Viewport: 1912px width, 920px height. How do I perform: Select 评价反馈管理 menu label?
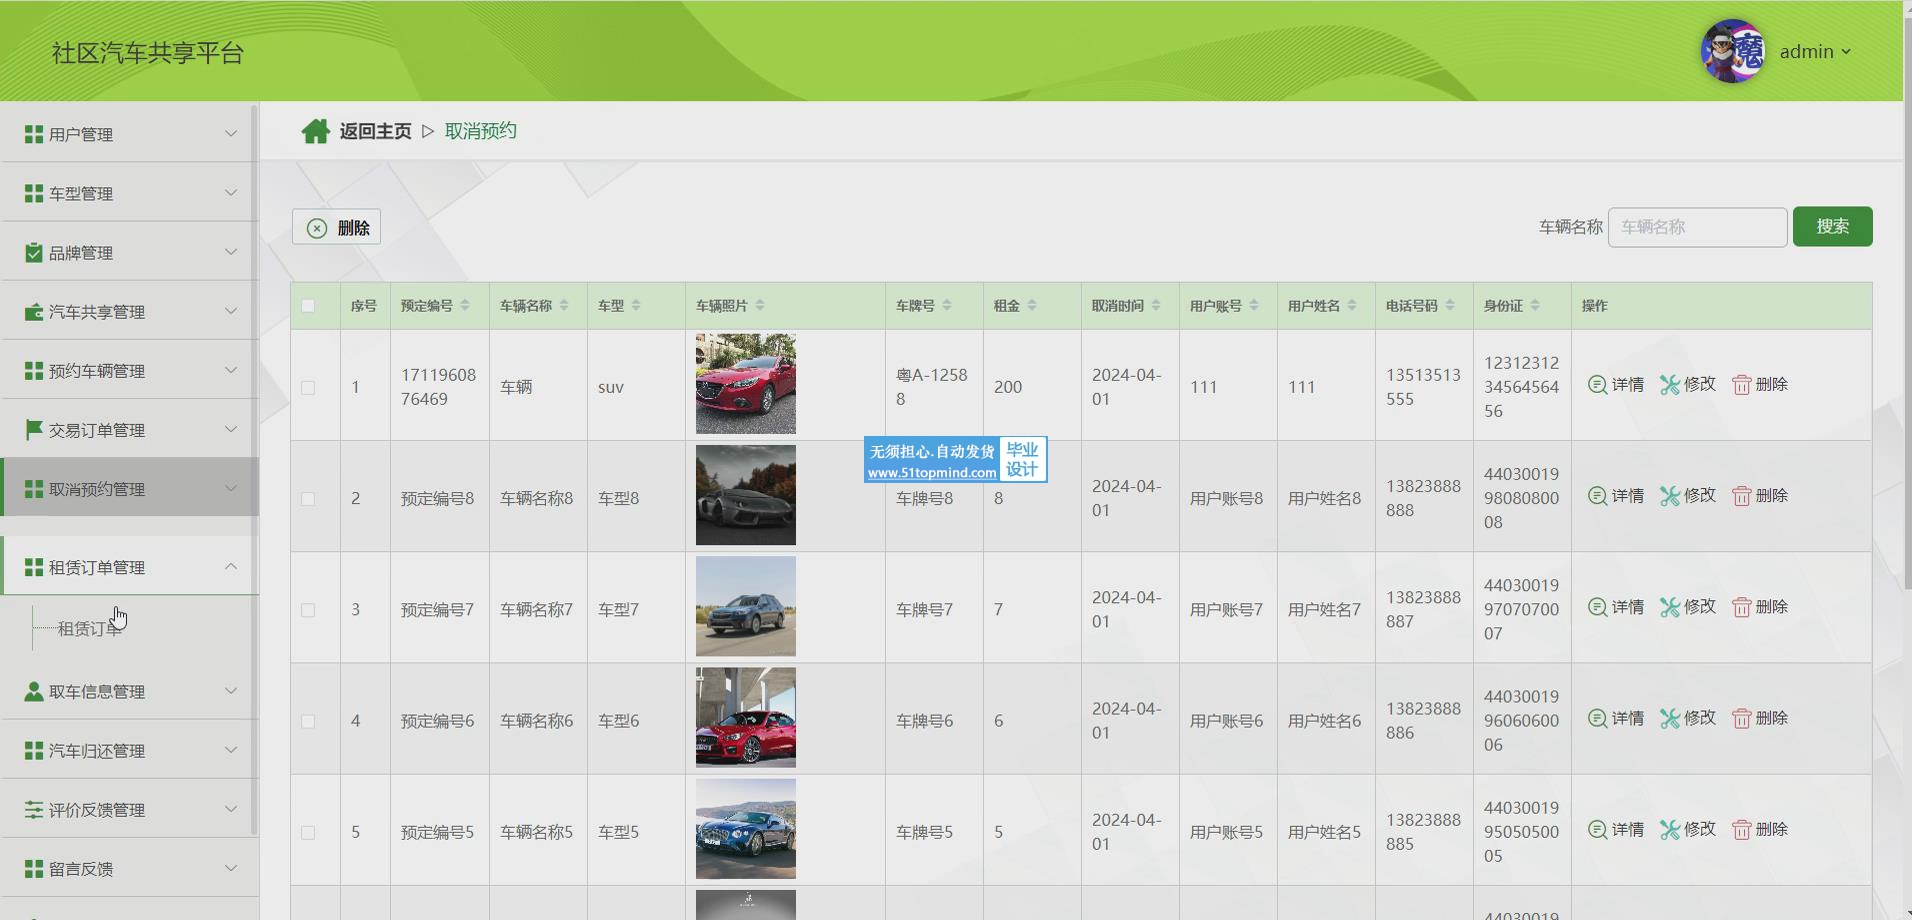tap(97, 810)
